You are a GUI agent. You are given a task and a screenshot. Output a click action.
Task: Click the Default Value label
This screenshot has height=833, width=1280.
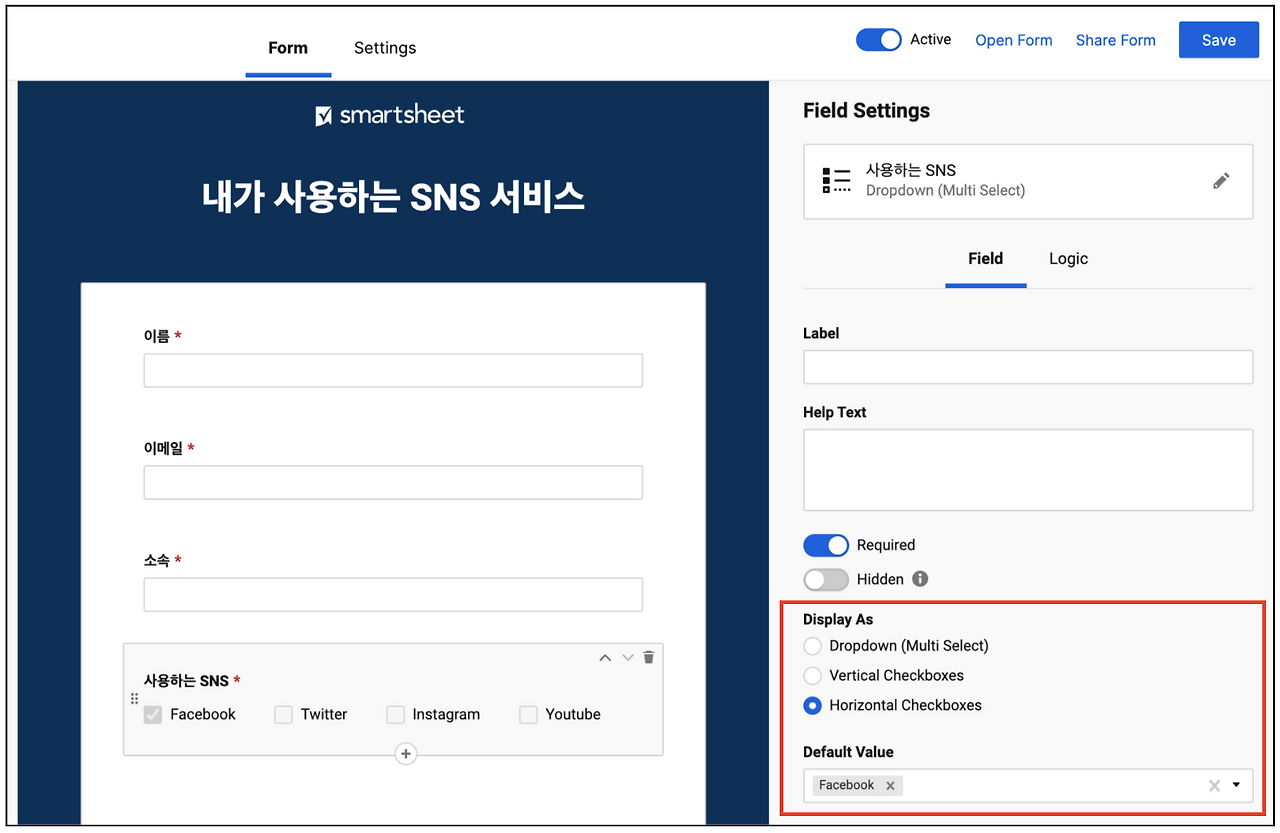(848, 752)
